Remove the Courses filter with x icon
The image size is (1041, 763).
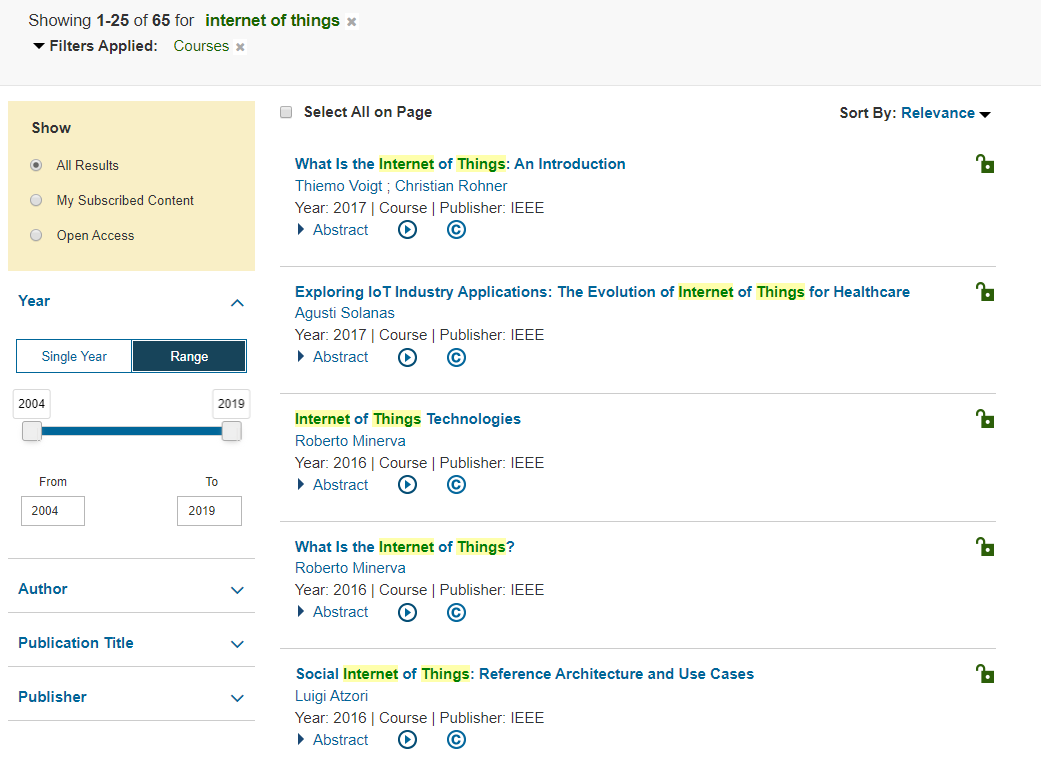[240, 47]
